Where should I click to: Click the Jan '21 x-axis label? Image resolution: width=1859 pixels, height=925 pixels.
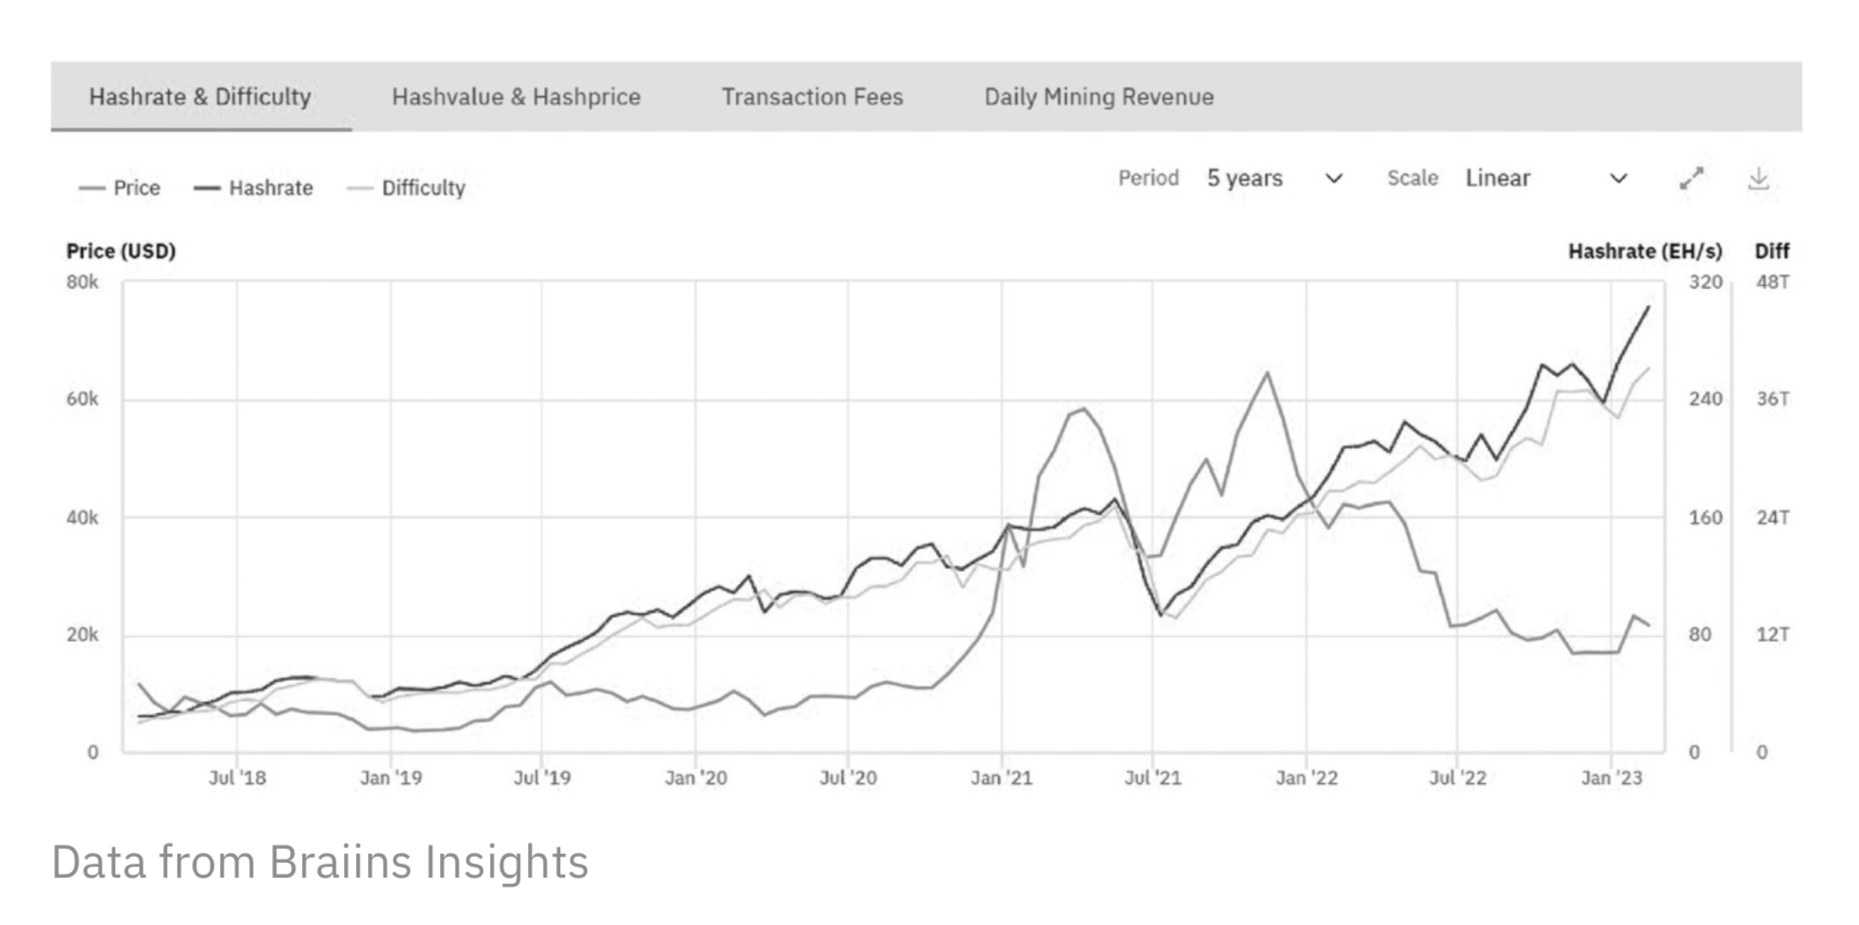(1001, 778)
